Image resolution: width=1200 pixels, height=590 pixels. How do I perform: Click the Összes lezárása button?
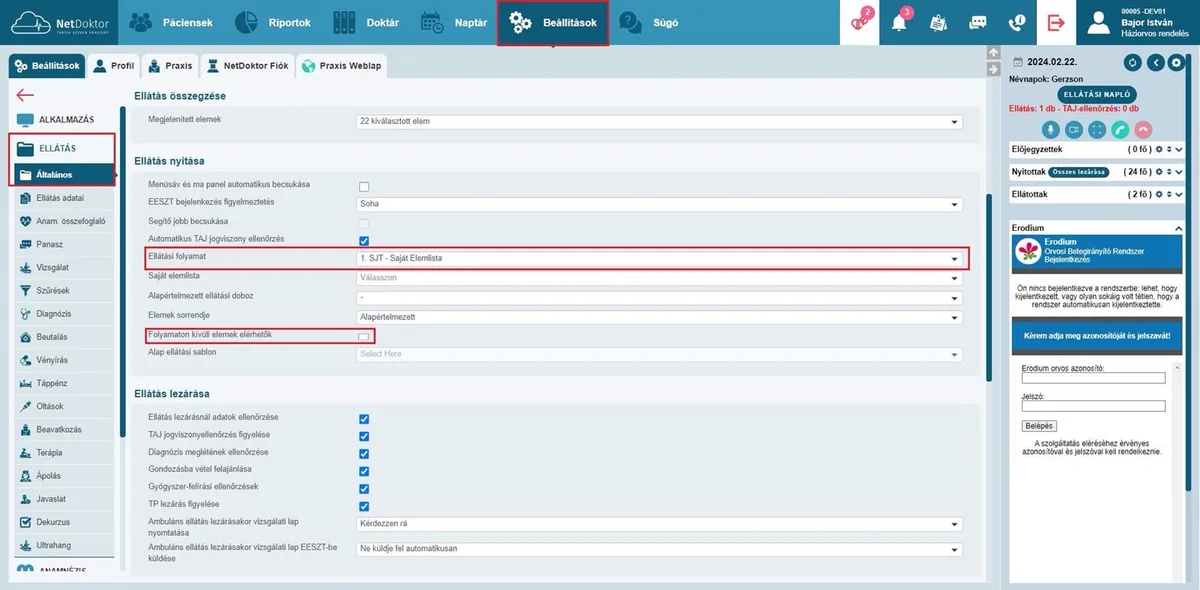1077,172
